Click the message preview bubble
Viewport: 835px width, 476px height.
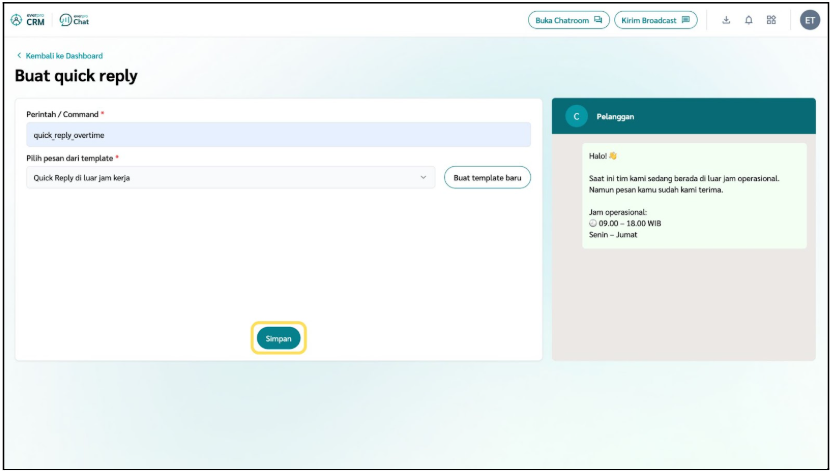694,195
